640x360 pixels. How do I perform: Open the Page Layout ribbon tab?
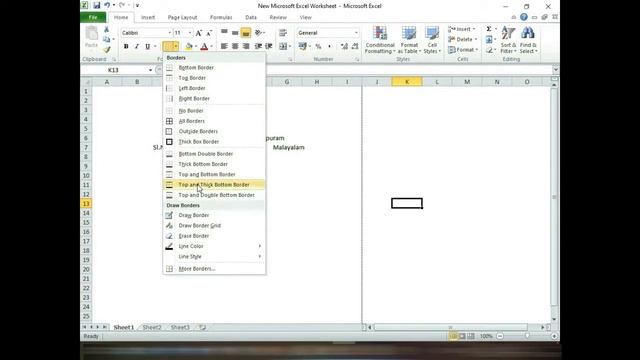tap(182, 18)
